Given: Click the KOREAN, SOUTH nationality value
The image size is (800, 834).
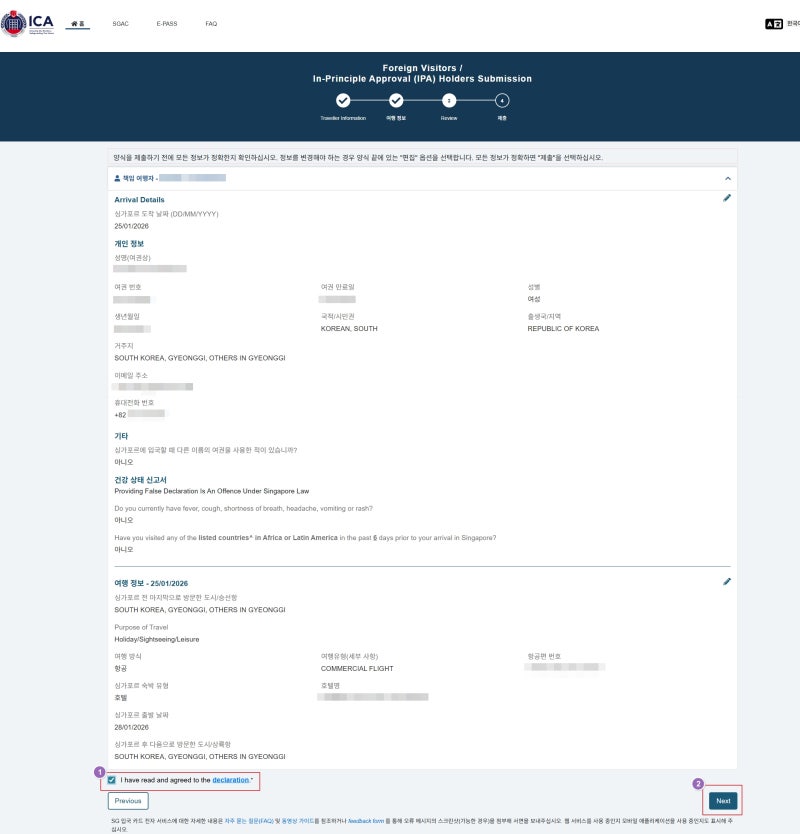Looking at the screenshot, I should tap(349, 329).
